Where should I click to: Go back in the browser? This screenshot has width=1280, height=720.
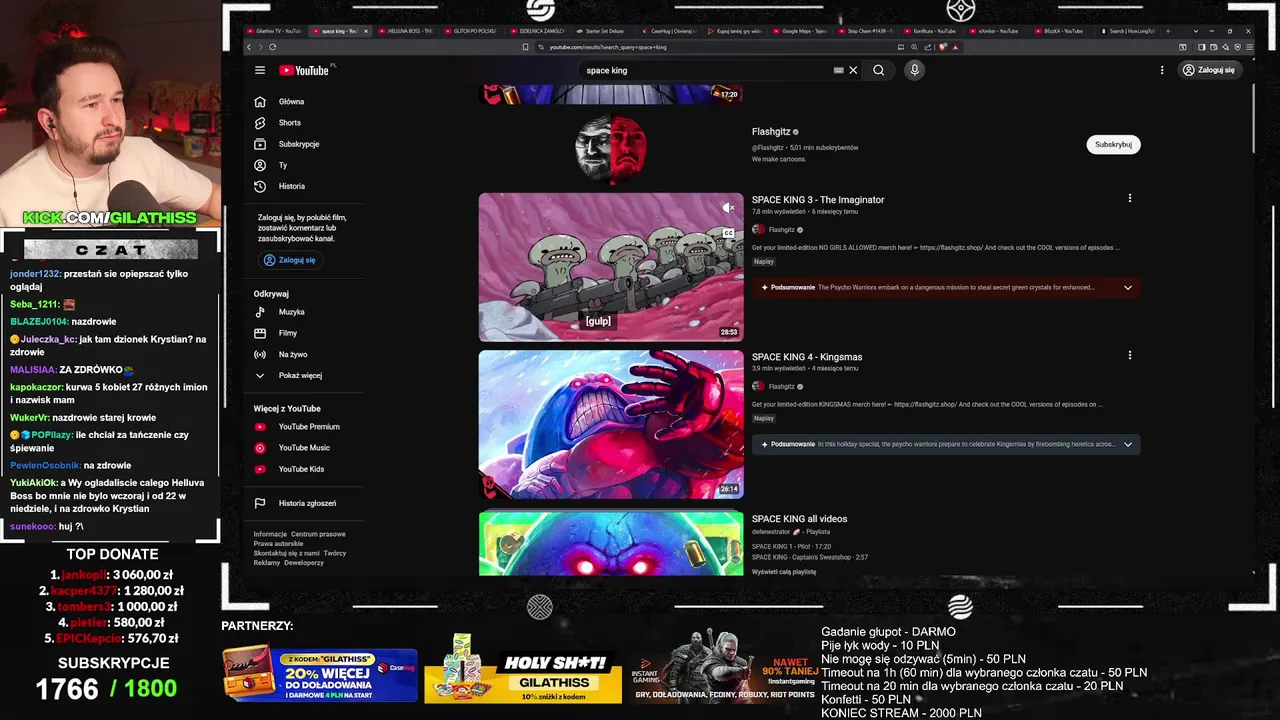point(249,47)
